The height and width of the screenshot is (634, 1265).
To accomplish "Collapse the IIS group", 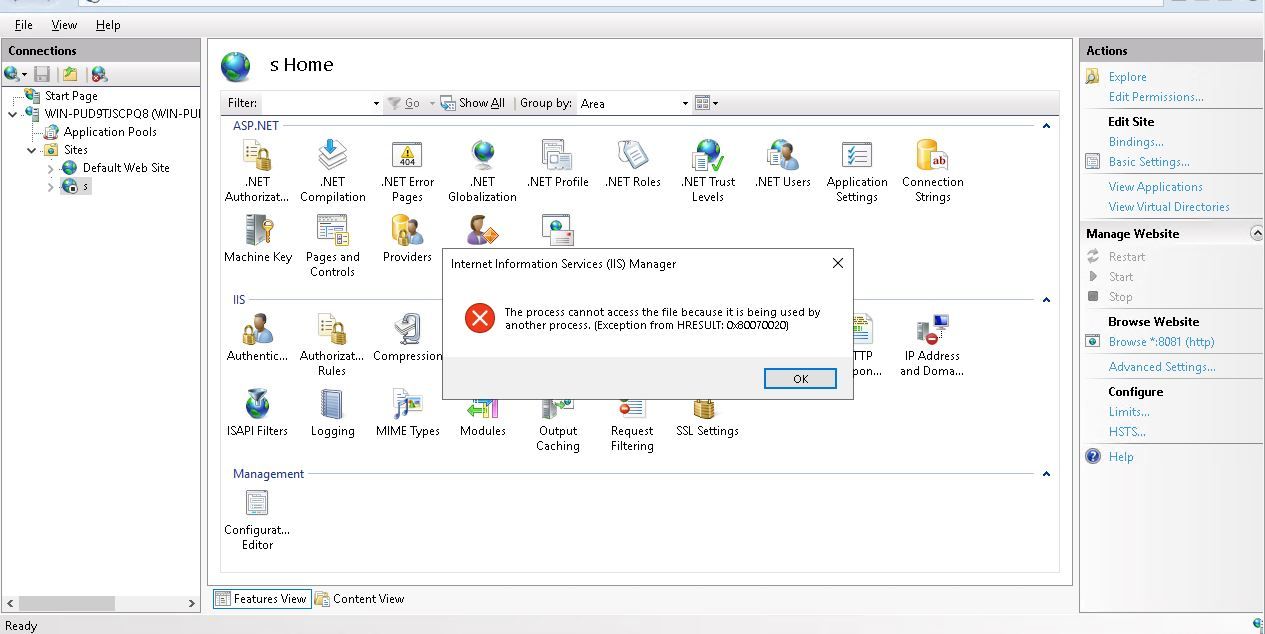I will click(1046, 300).
